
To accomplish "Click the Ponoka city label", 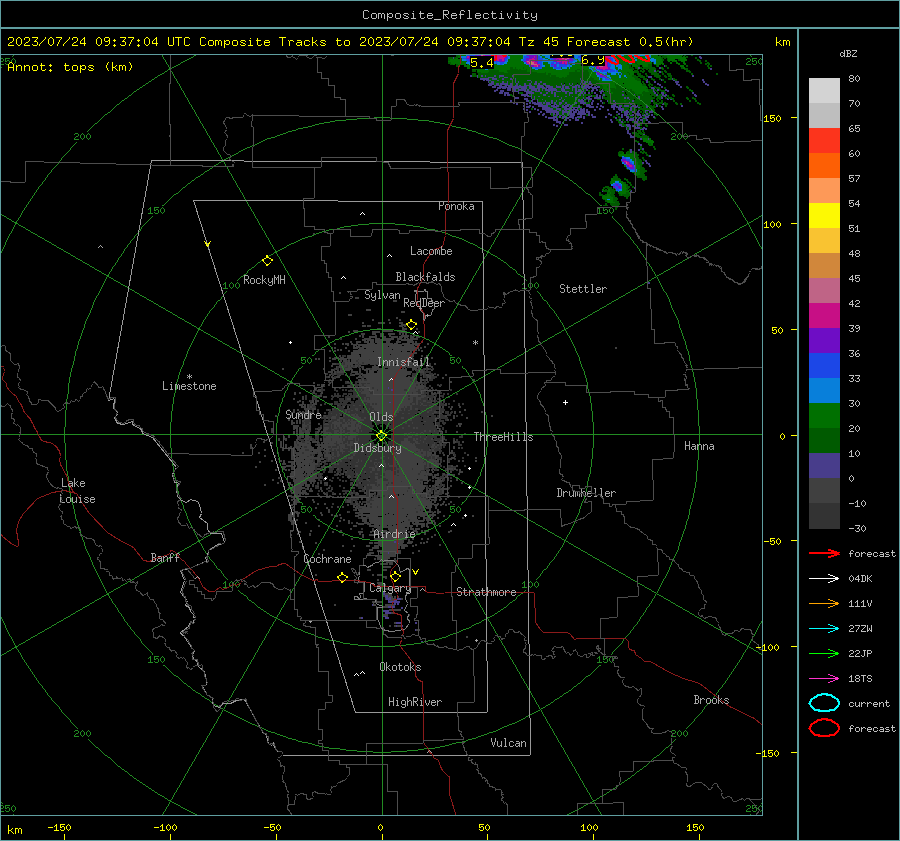I will [456, 206].
